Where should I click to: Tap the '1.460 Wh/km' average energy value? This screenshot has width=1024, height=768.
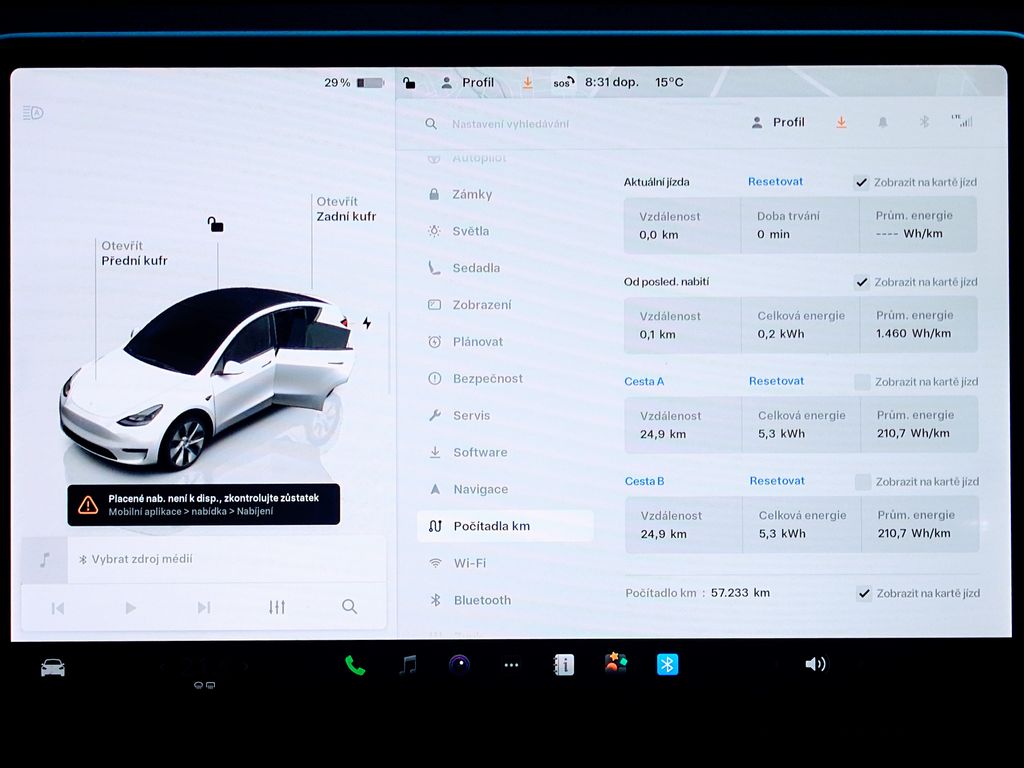(914, 333)
